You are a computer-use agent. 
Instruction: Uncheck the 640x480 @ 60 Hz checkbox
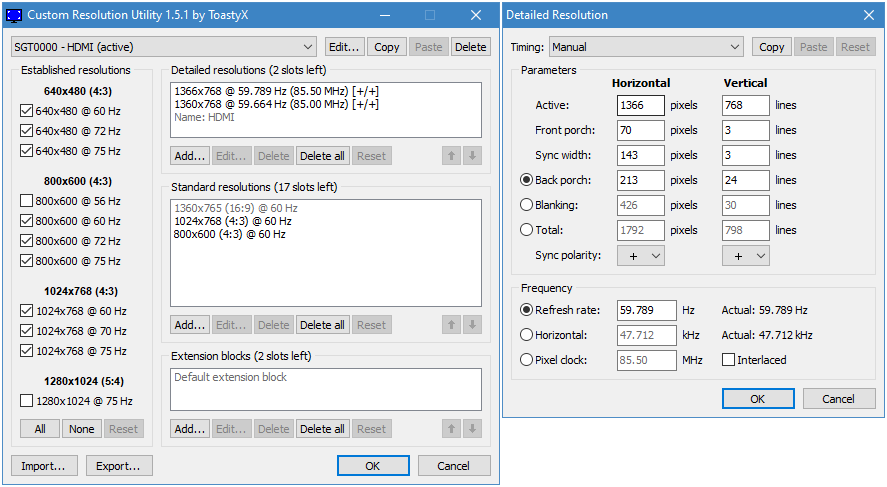pos(26,111)
